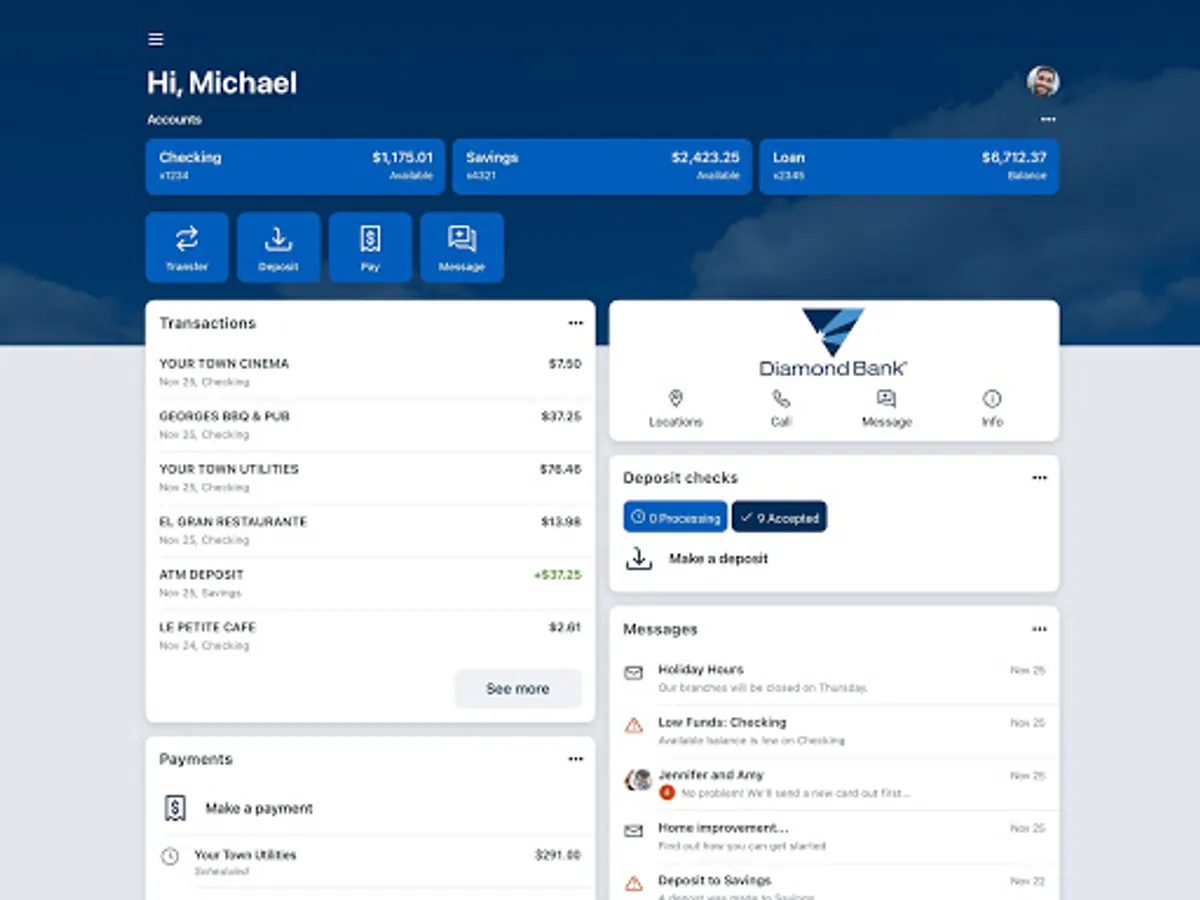The image size is (1200, 900).
Task: Open the ATM DEPOSIT transaction
Action: click(x=370, y=583)
